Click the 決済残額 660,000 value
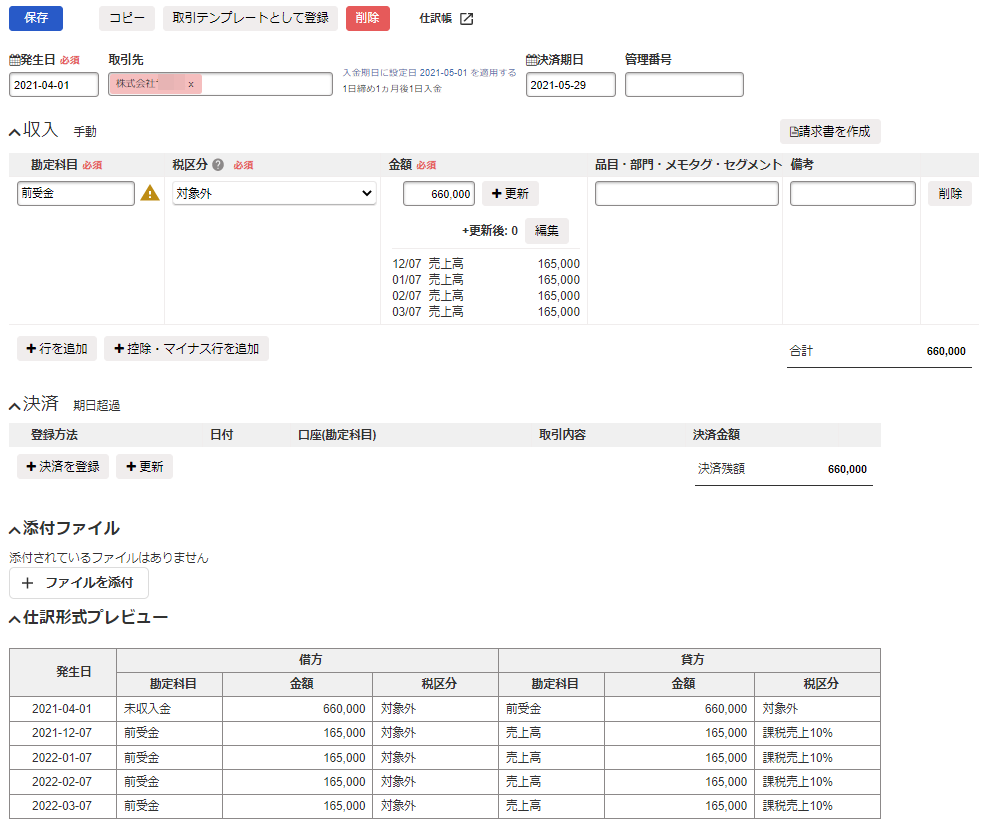Screen dimensions: 990x829 coord(847,469)
